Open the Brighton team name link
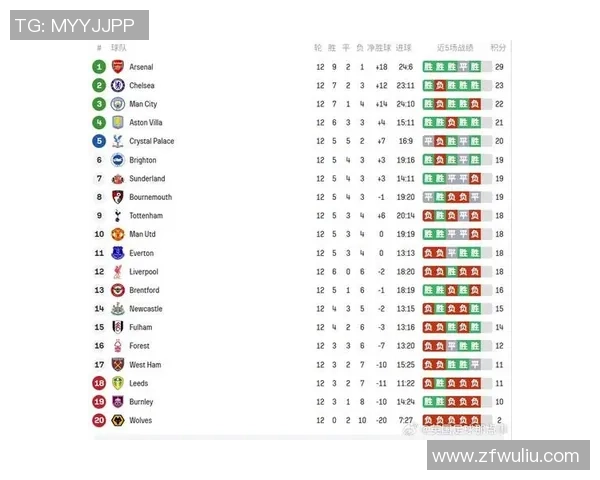The width and height of the screenshot is (600, 480). [x=143, y=160]
